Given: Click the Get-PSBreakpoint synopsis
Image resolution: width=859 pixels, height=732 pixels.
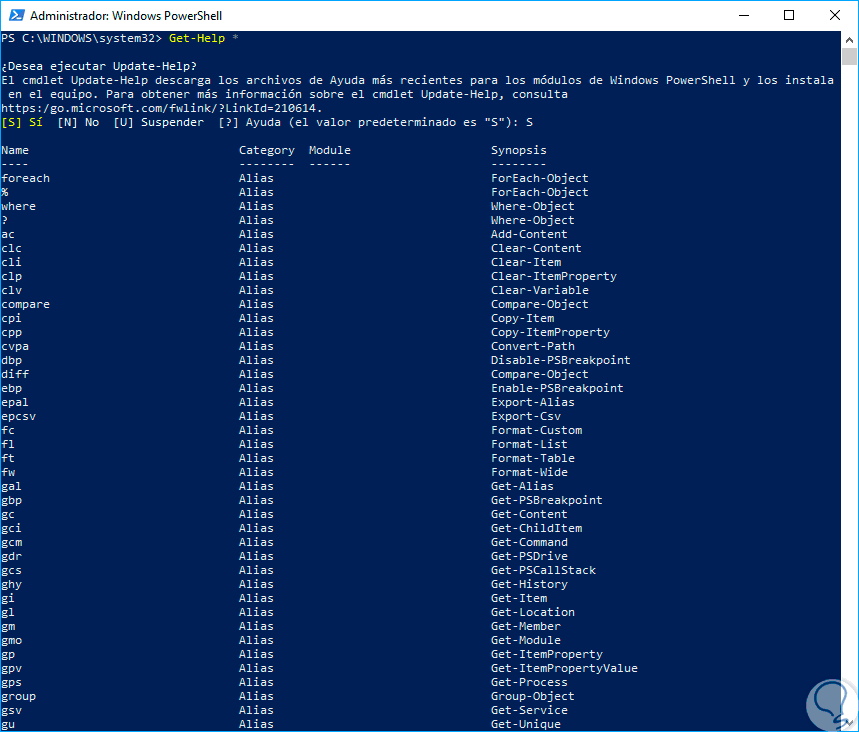Looking at the screenshot, I should point(547,500).
